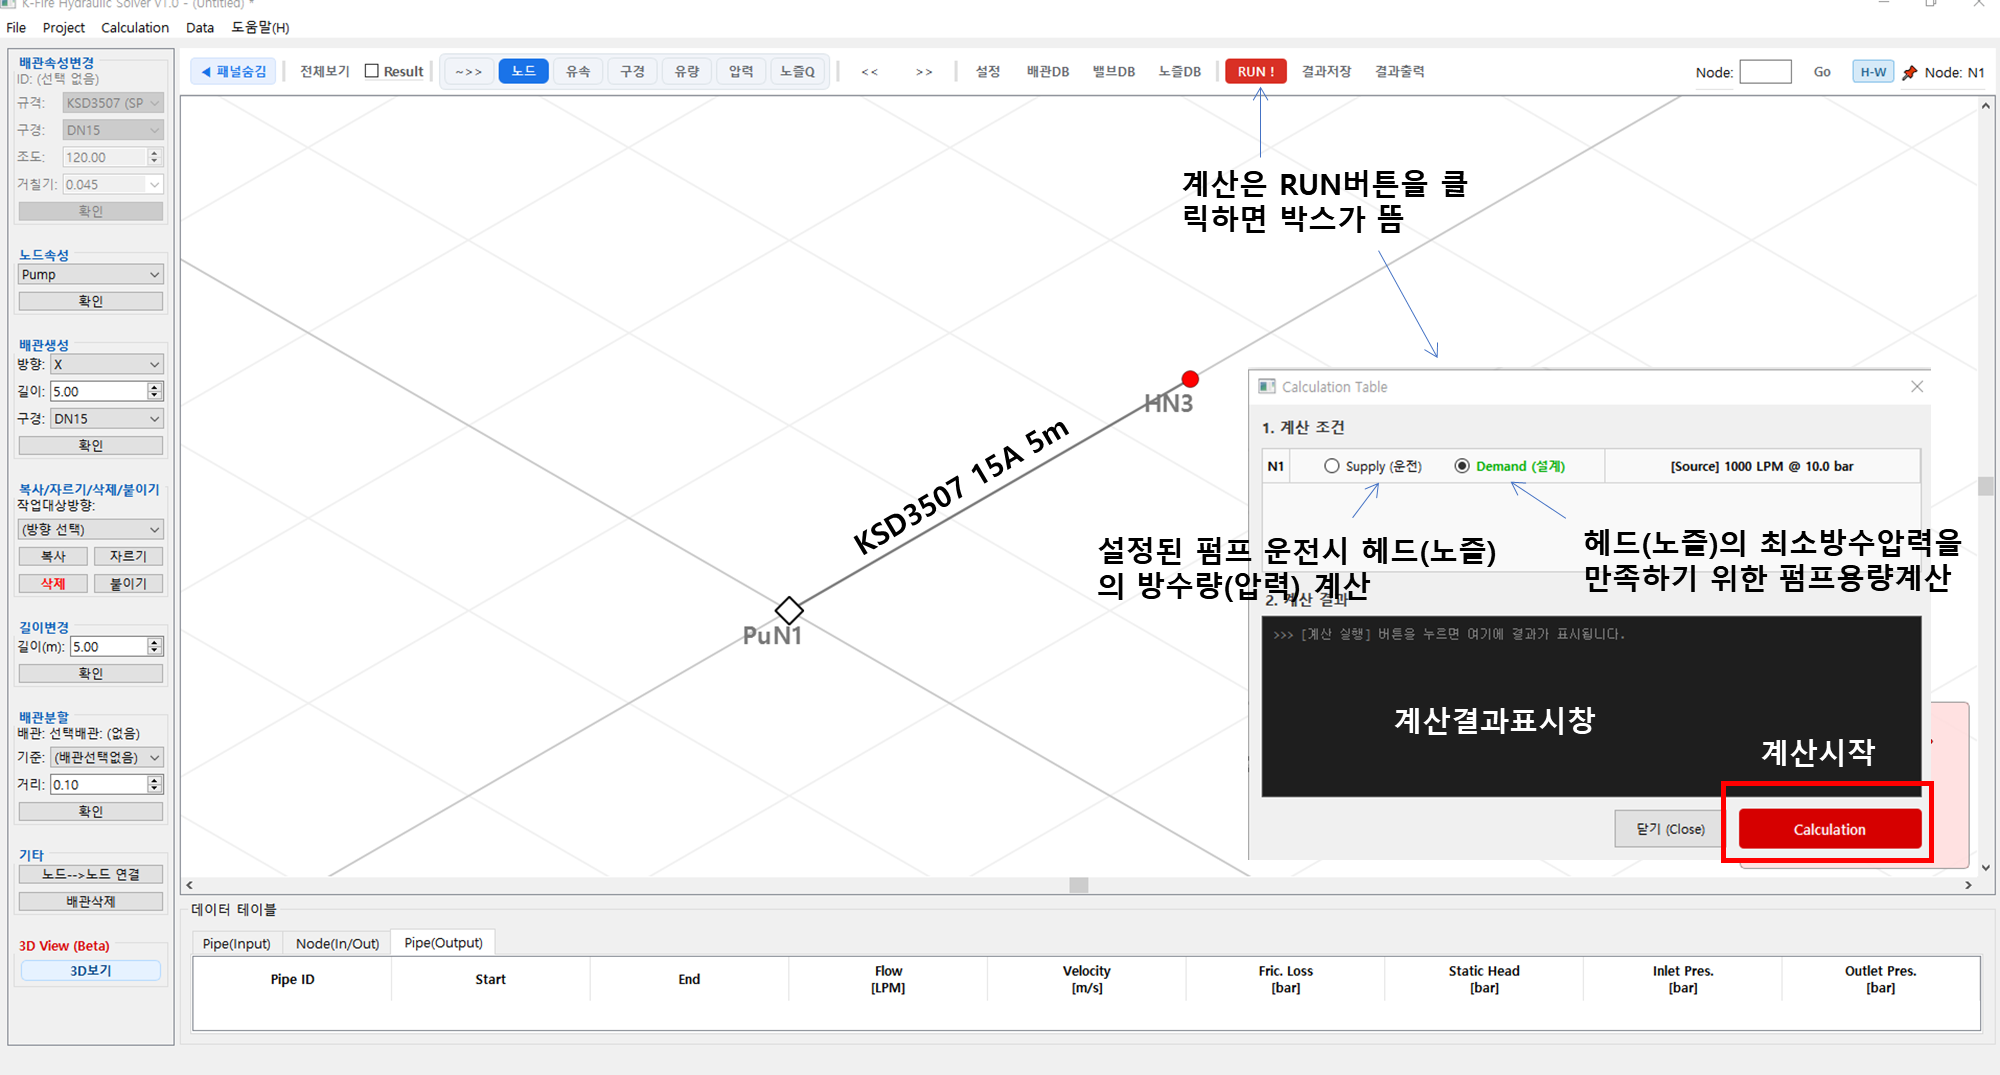Open 설정 settings
The image size is (2000, 1075).
pos(988,72)
